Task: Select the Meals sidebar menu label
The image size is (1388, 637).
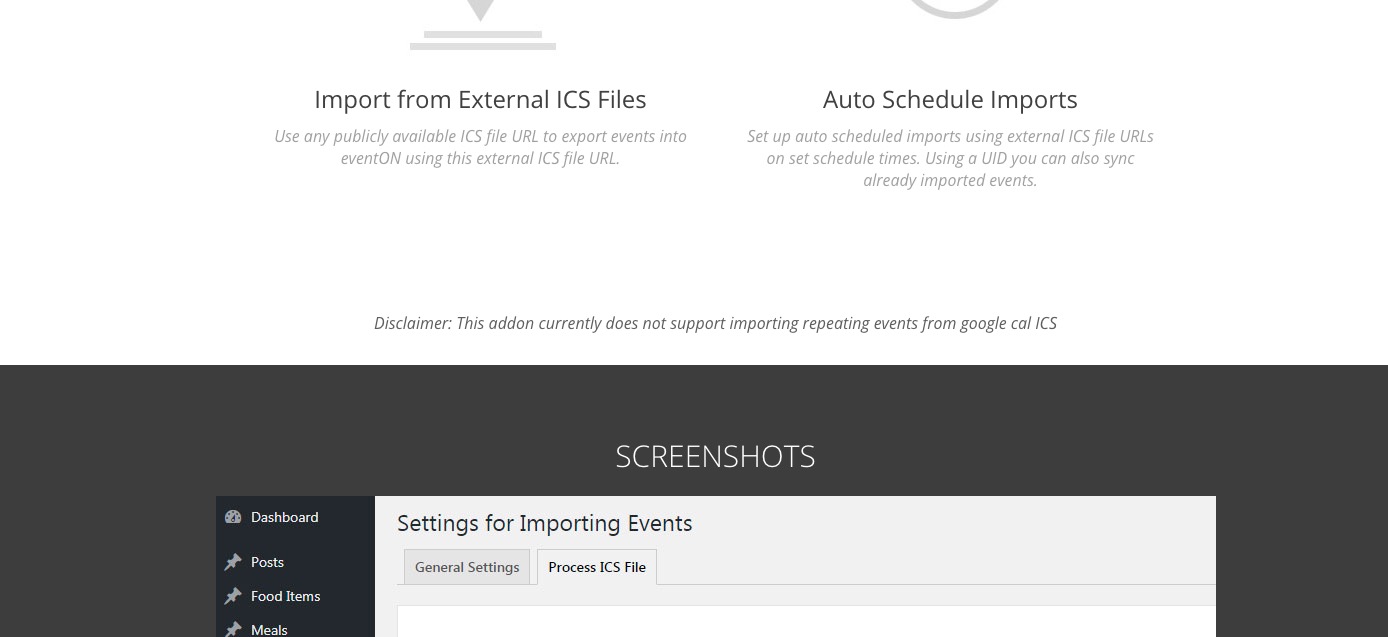Action: click(x=269, y=629)
